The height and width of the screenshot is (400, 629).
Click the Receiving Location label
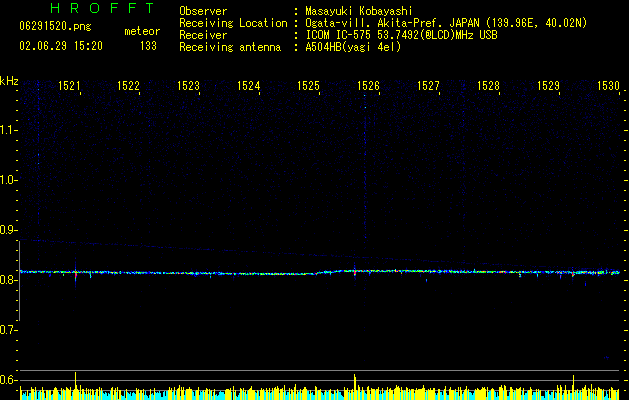[233, 23]
